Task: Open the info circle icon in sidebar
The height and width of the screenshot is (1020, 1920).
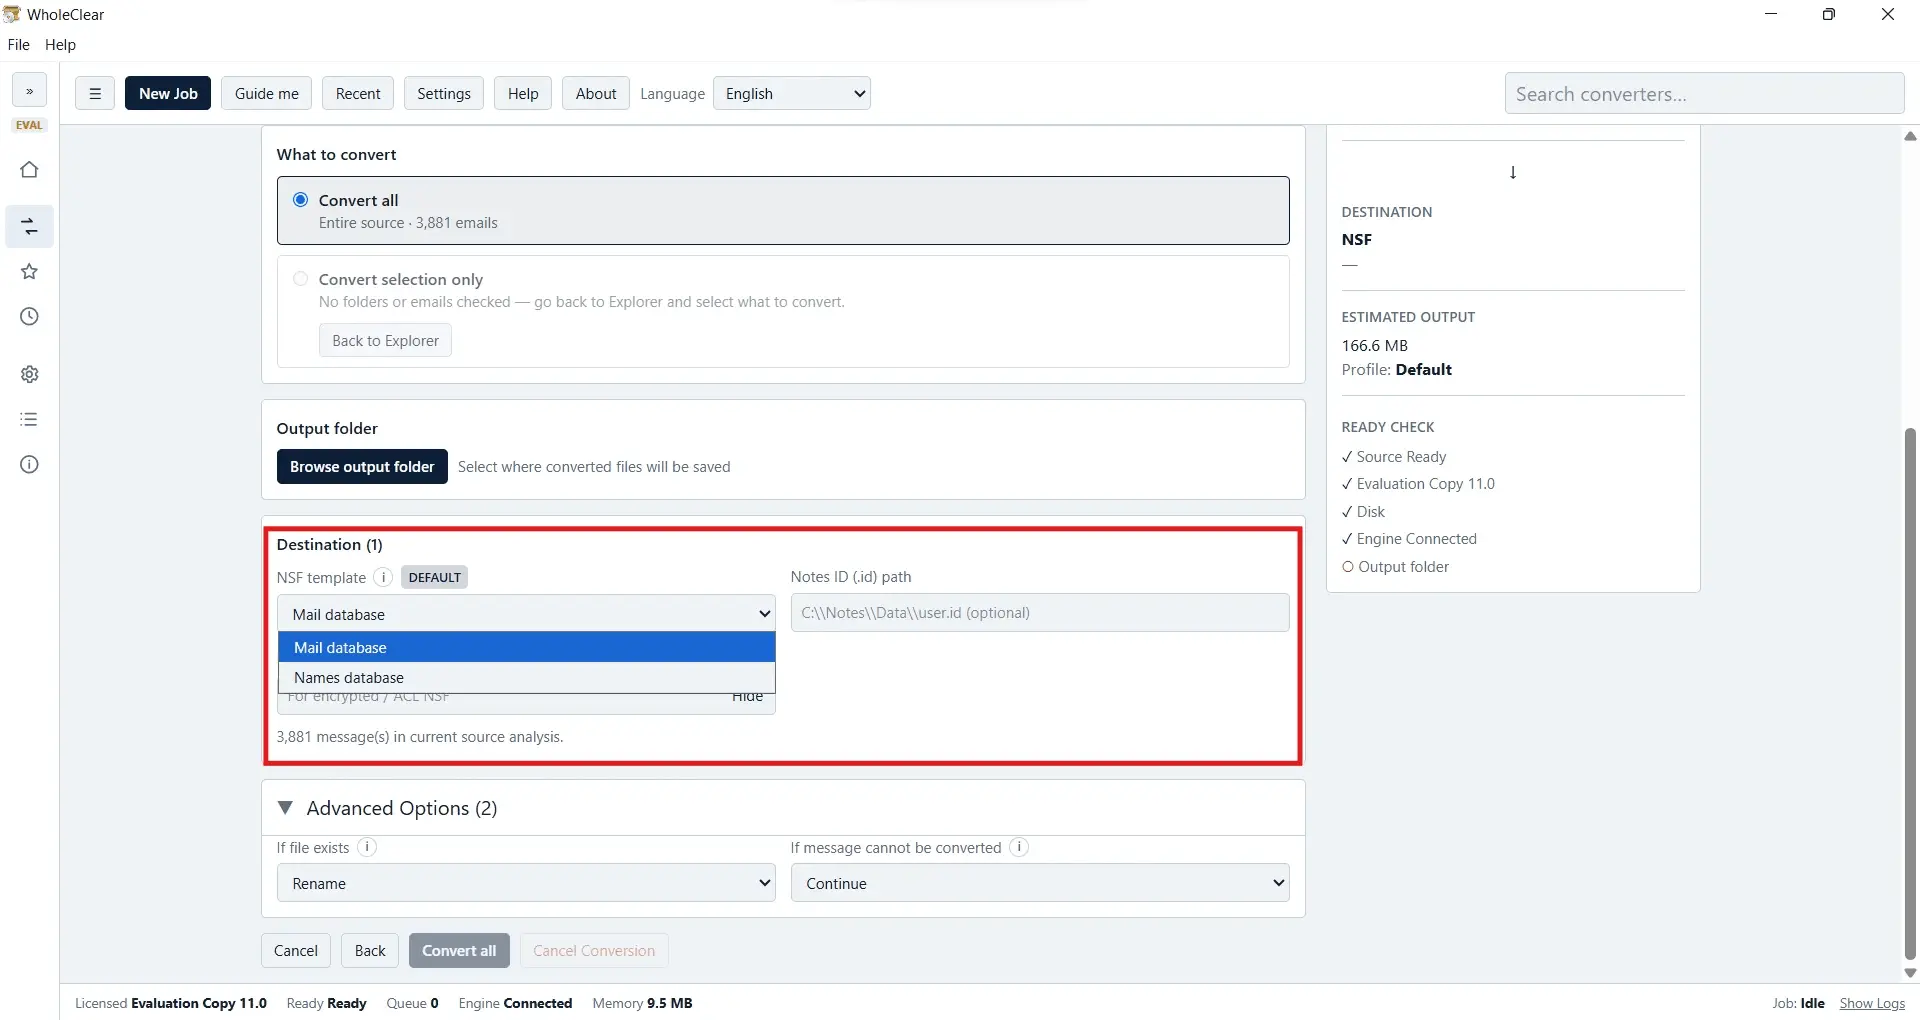Action: 29,464
